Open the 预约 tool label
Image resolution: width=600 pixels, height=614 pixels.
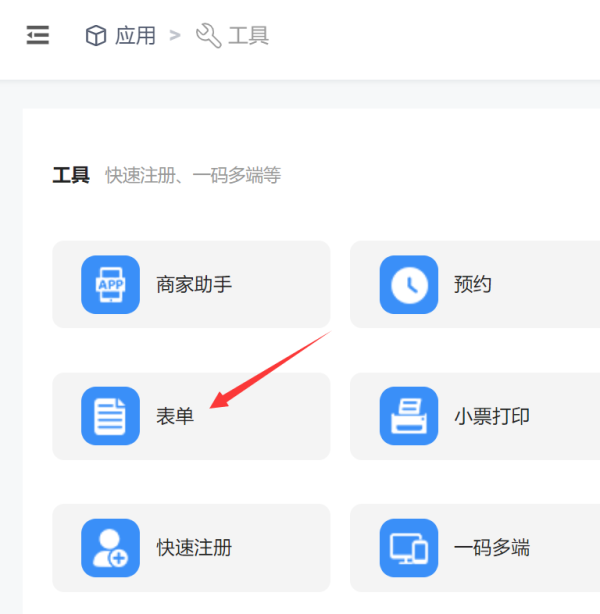pos(473,285)
